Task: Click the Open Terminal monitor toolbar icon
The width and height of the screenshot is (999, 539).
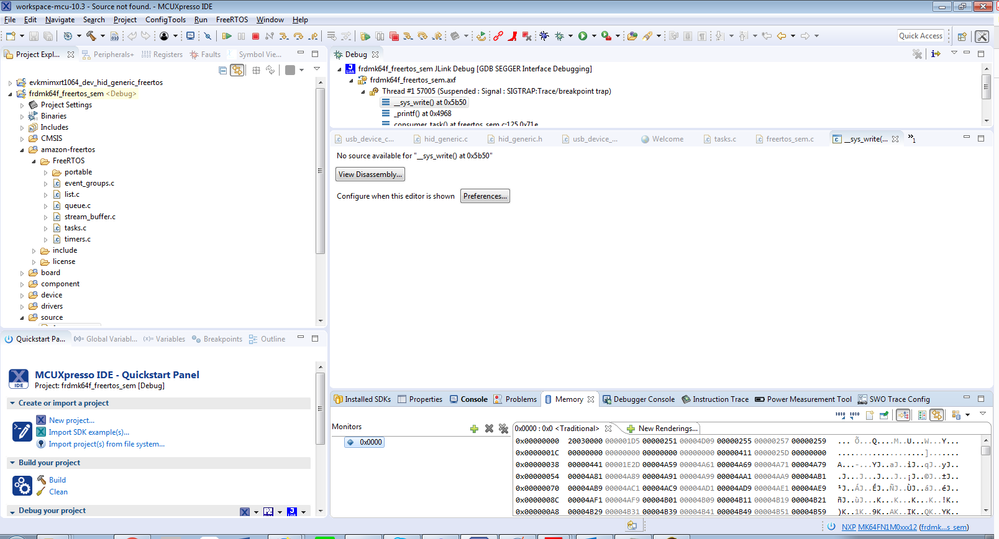Action: [190, 36]
